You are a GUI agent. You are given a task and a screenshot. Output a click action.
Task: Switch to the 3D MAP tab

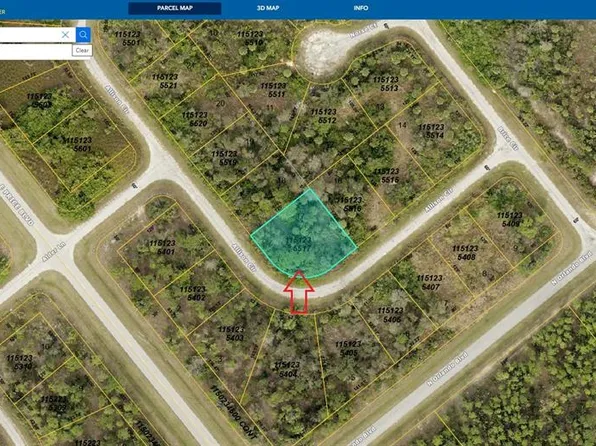pos(268,8)
